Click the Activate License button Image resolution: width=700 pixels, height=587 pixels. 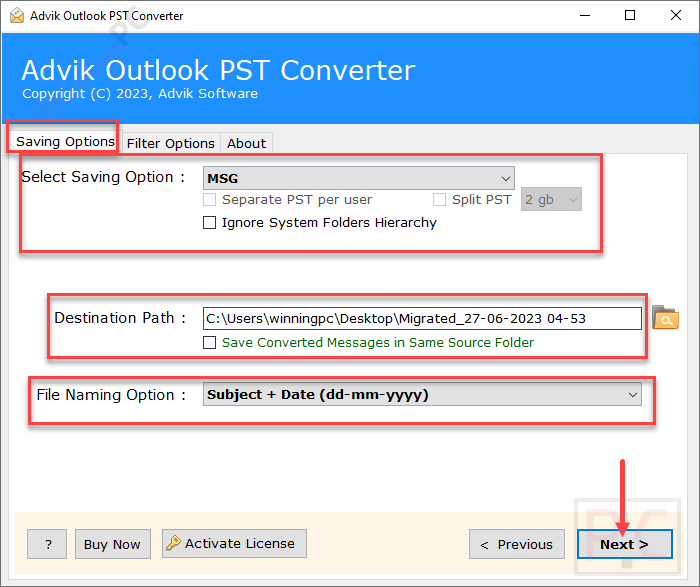tap(234, 544)
